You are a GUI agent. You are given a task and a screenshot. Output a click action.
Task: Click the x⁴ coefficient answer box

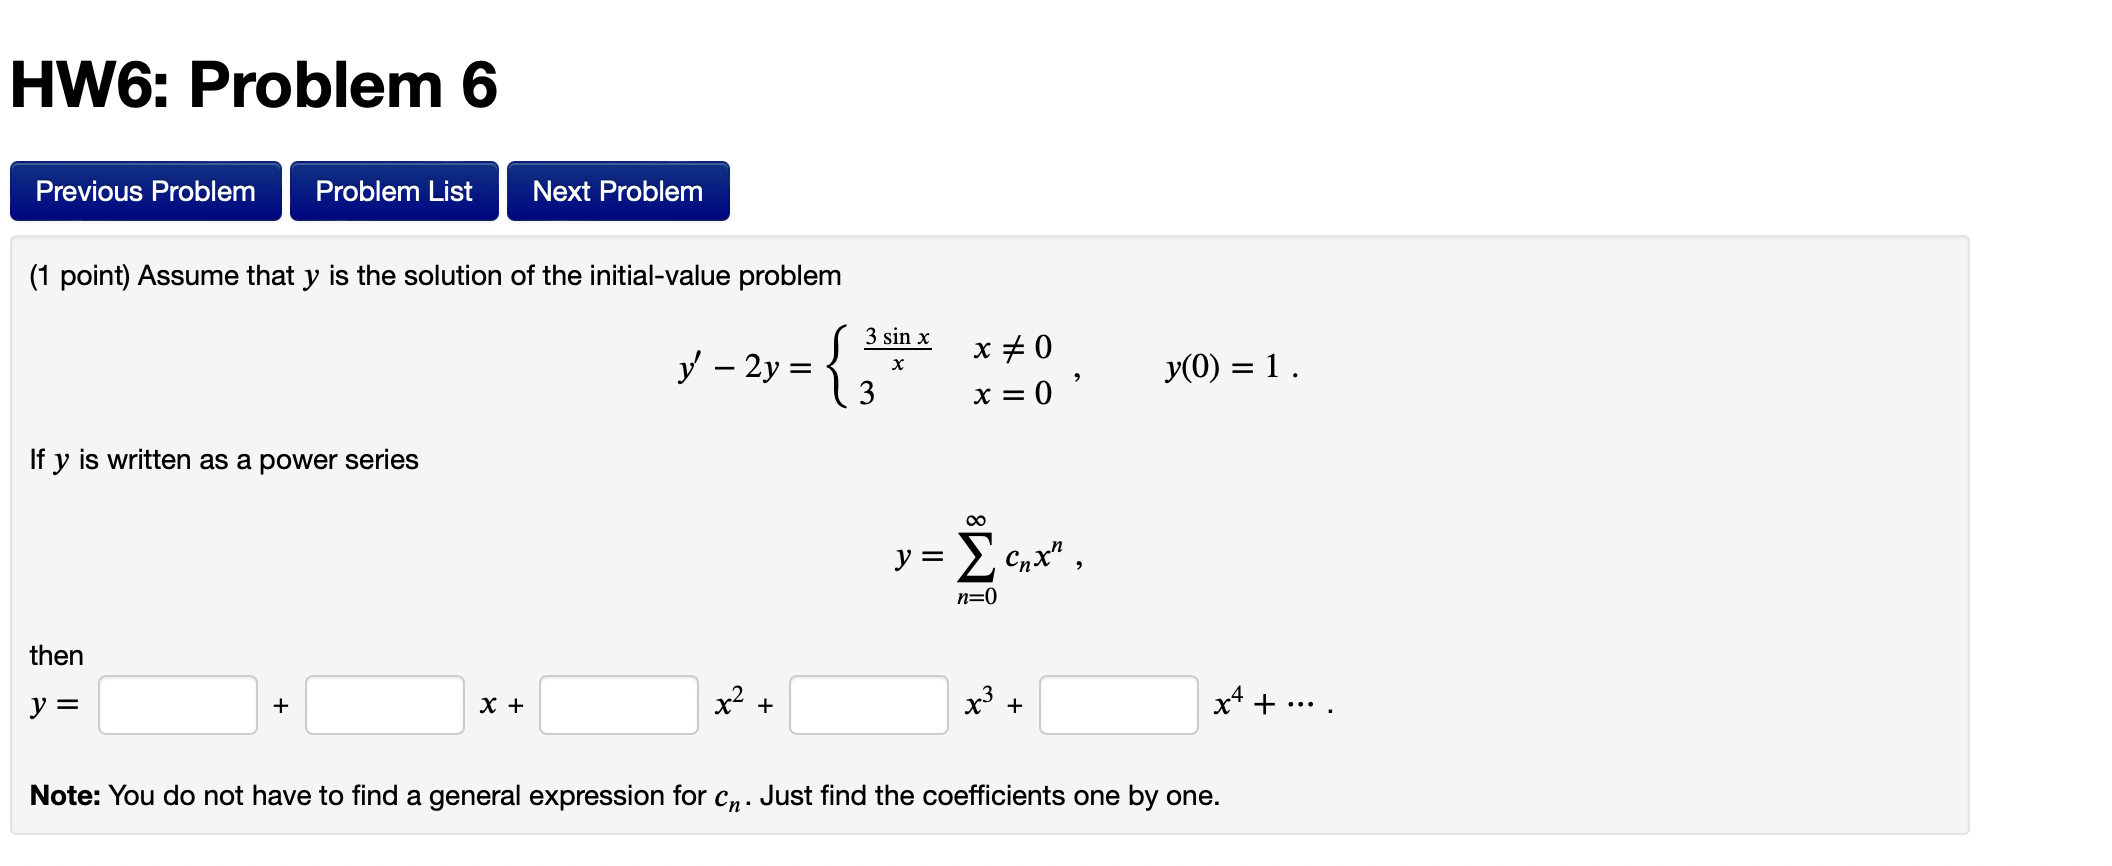tap(1117, 705)
